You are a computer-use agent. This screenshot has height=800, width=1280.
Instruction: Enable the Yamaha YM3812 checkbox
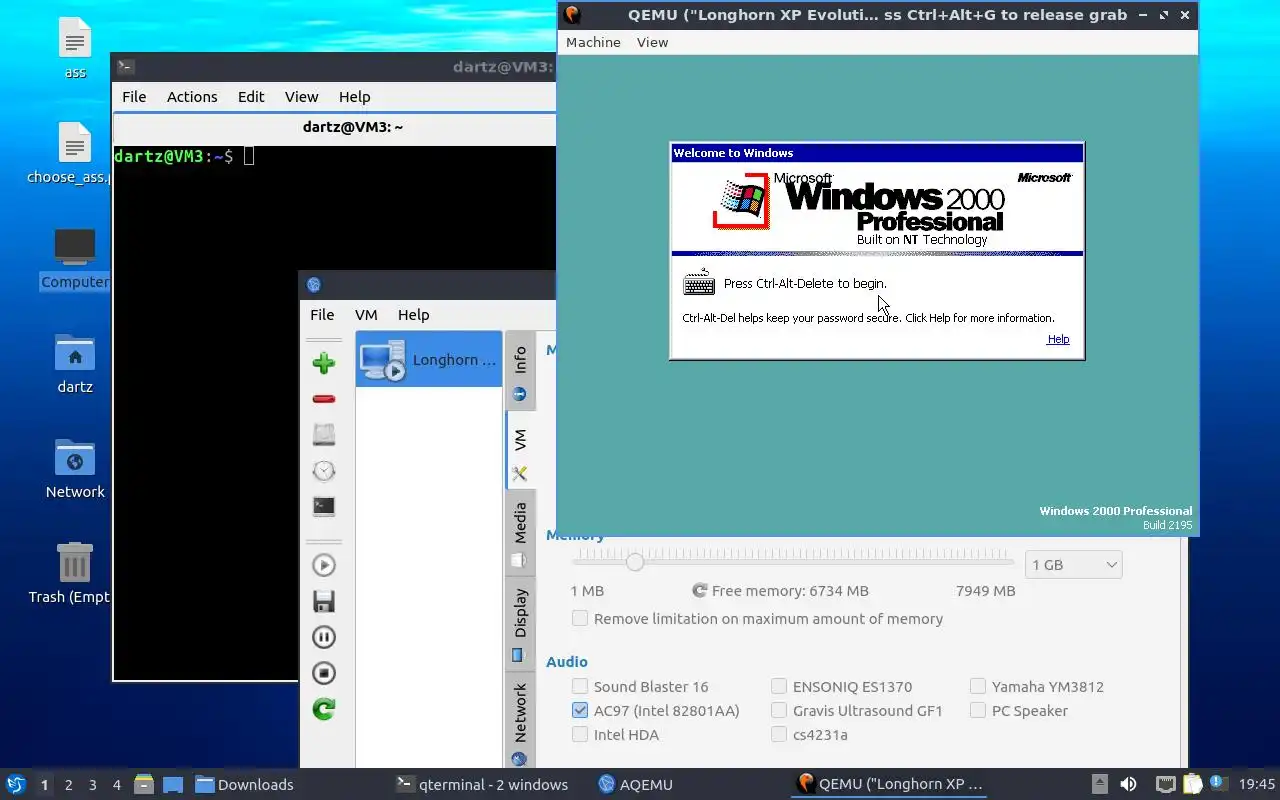coord(978,686)
